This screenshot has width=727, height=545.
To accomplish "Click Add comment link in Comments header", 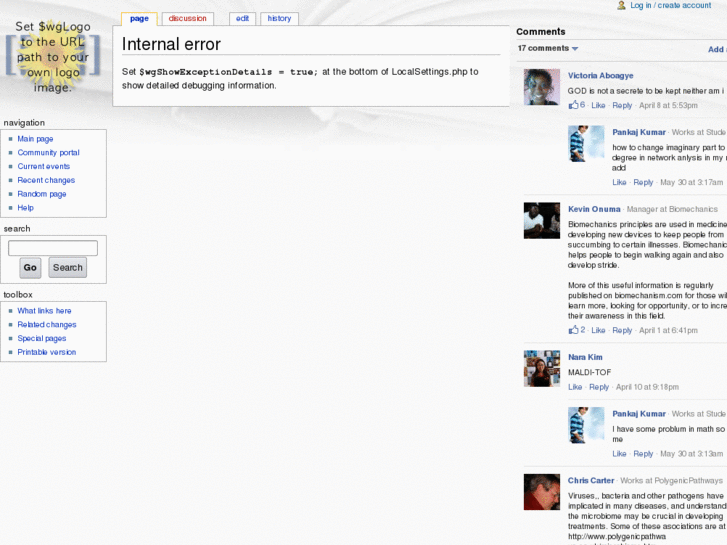I will tap(717, 49).
